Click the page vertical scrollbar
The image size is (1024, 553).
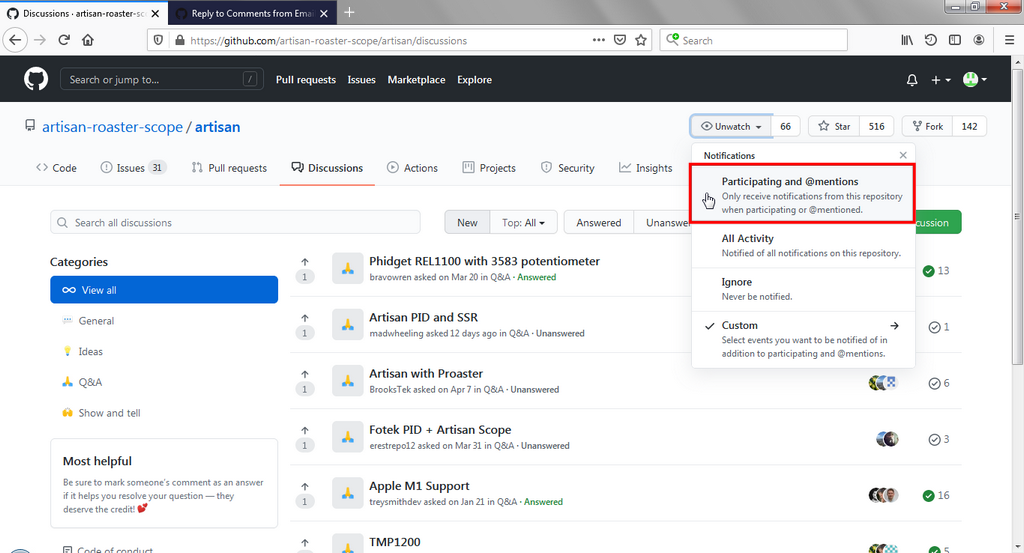coord(1017,215)
